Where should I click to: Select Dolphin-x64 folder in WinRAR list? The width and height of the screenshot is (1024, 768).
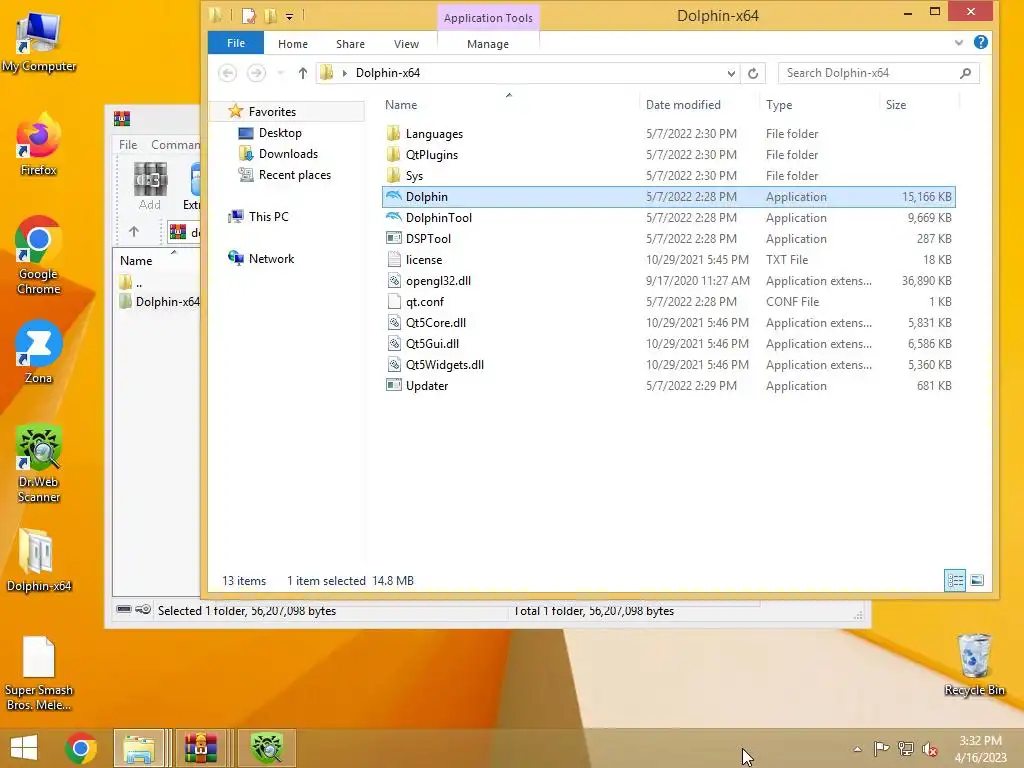tap(160, 302)
